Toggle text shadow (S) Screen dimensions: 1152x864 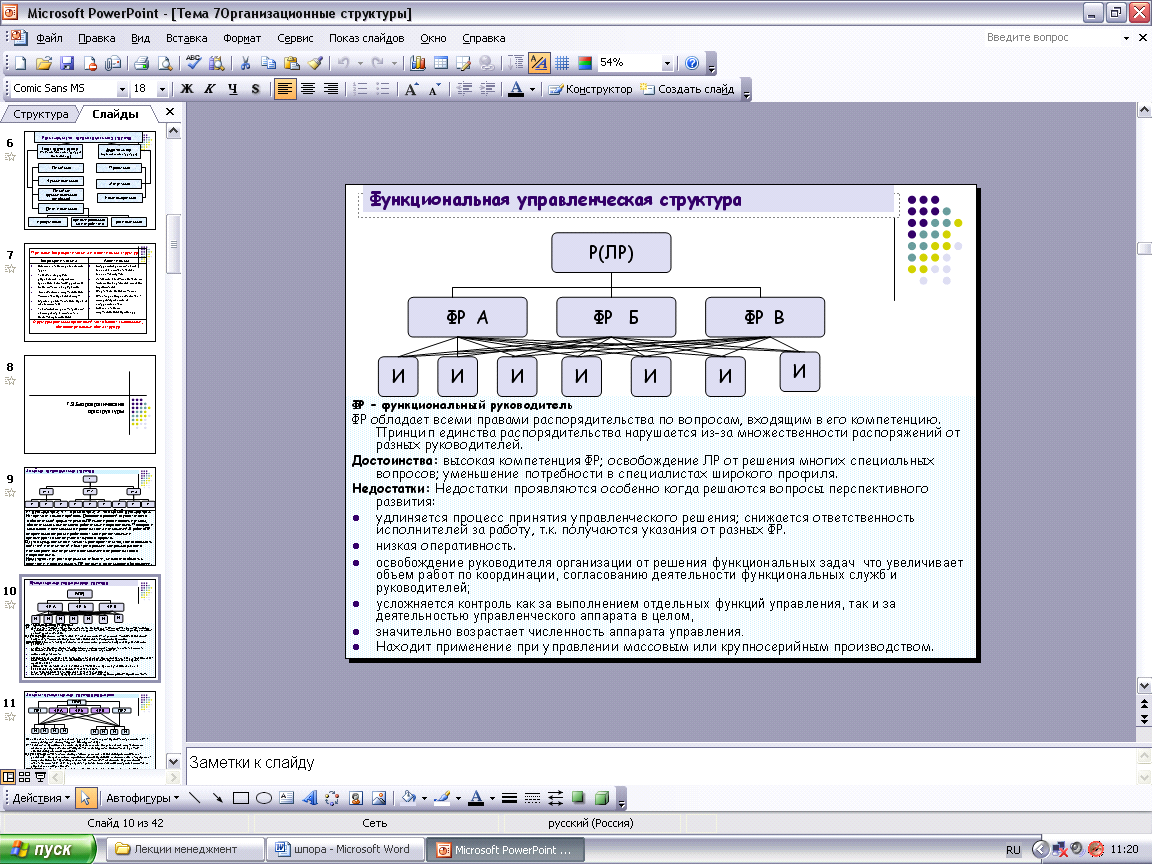[256, 89]
